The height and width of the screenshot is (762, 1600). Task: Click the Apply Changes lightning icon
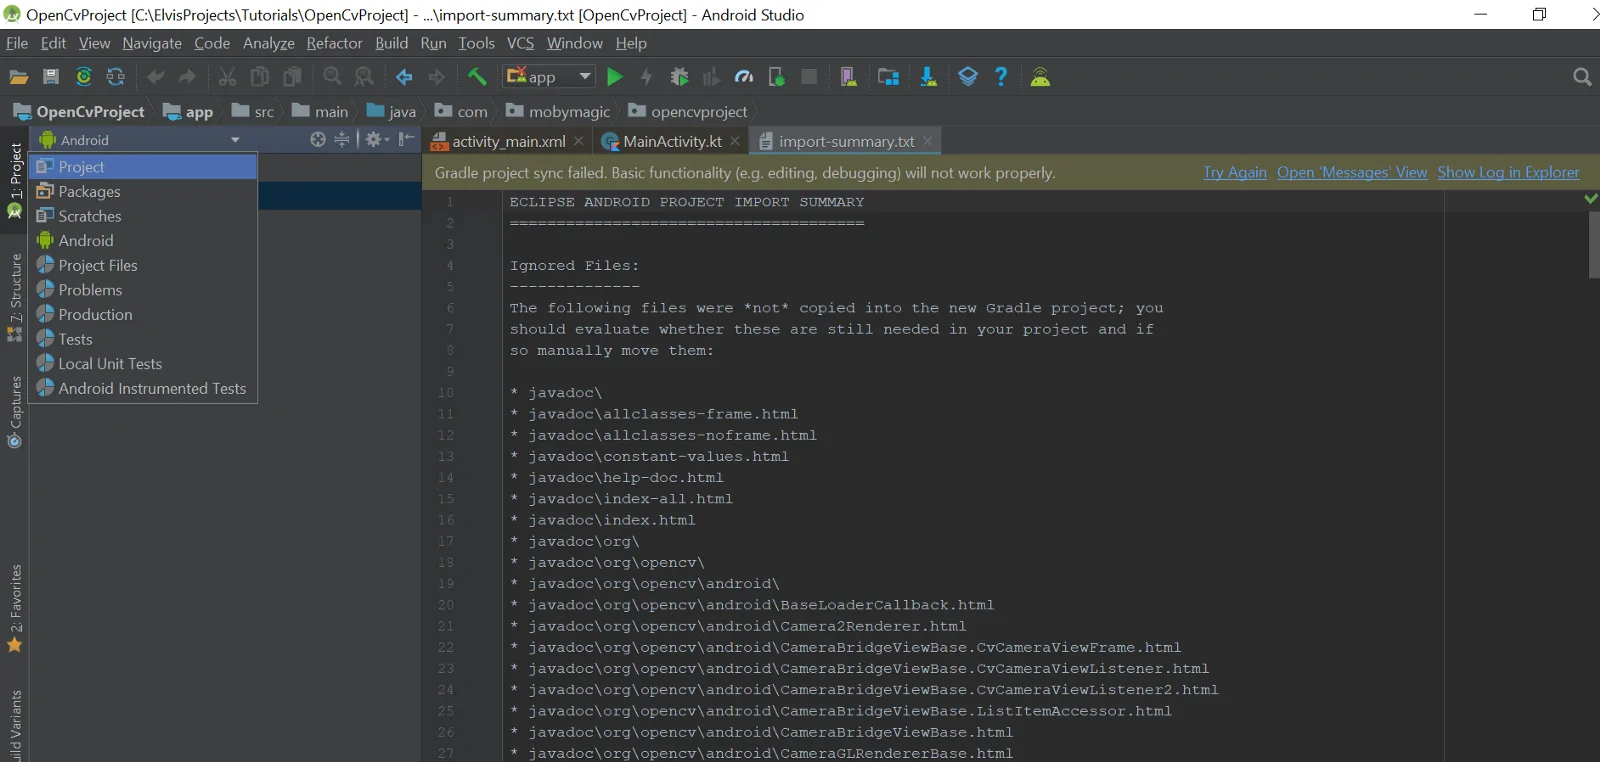pyautogui.click(x=647, y=77)
